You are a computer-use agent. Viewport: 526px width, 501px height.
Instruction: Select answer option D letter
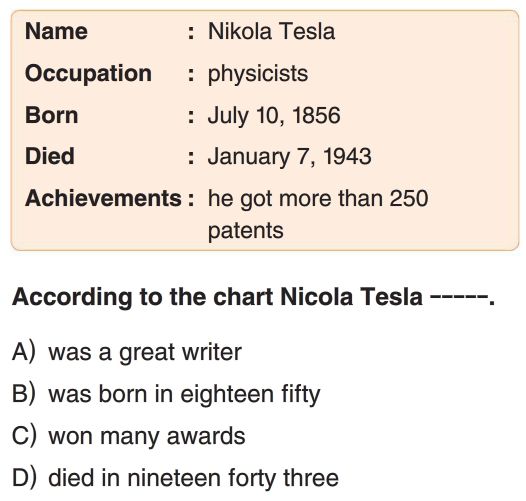[23, 478]
